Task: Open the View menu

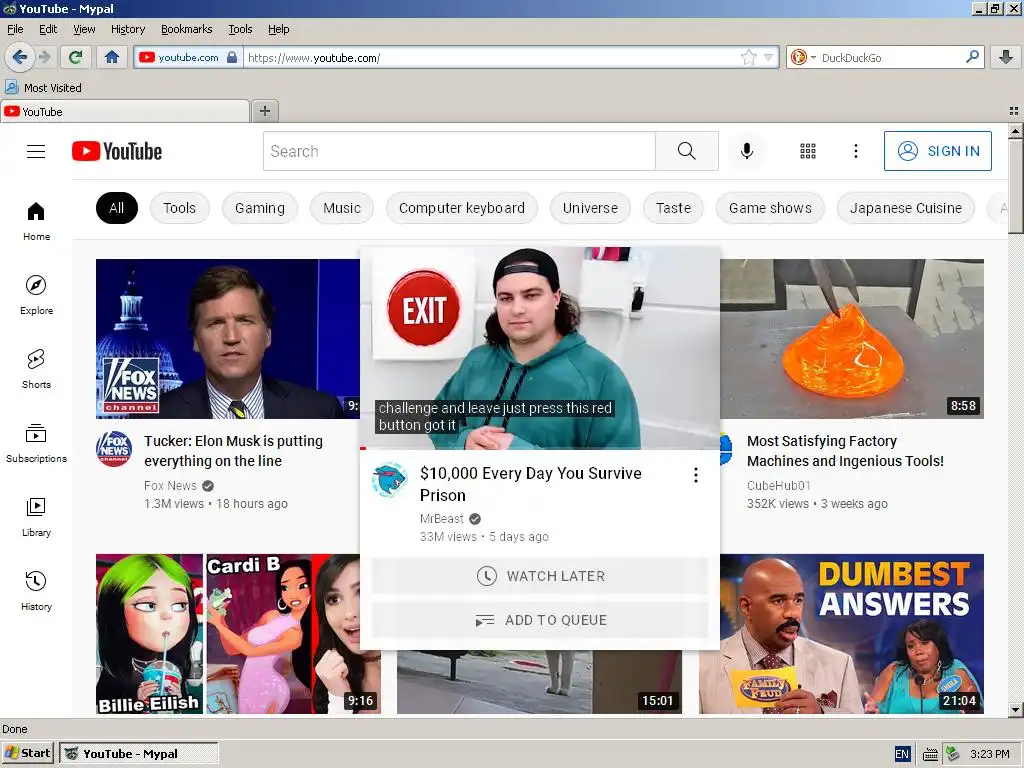Action: click(84, 29)
